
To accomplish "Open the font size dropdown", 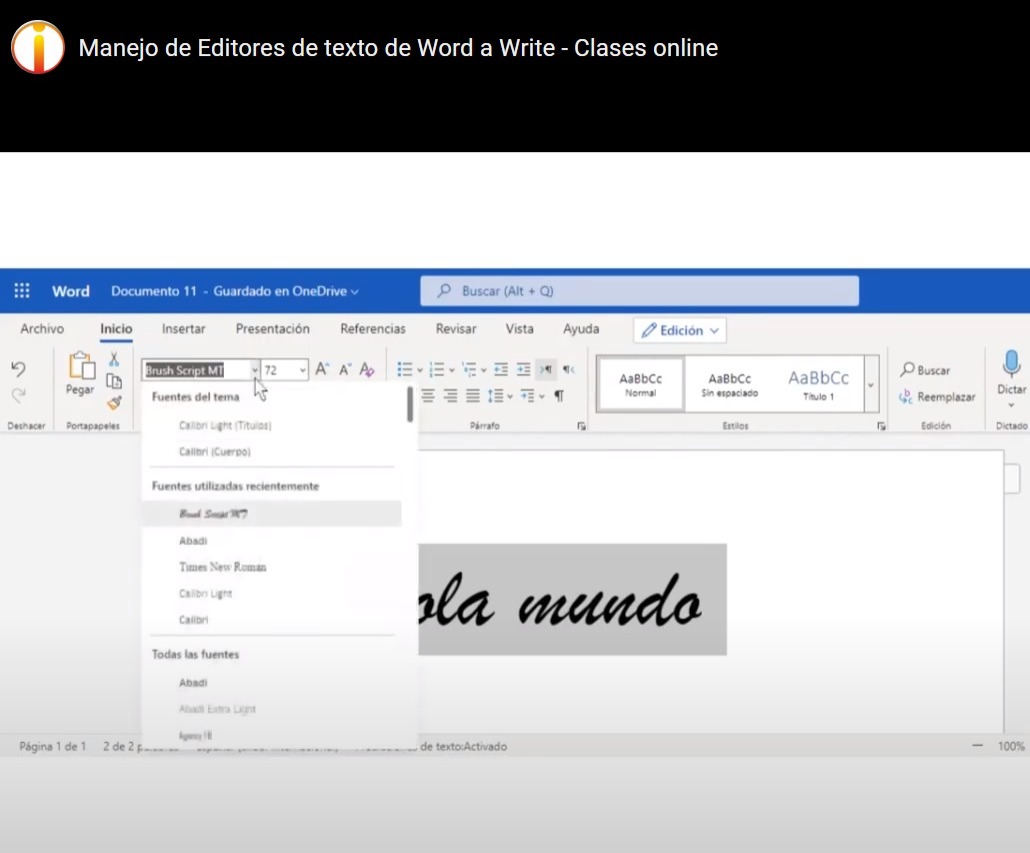I will point(303,369).
